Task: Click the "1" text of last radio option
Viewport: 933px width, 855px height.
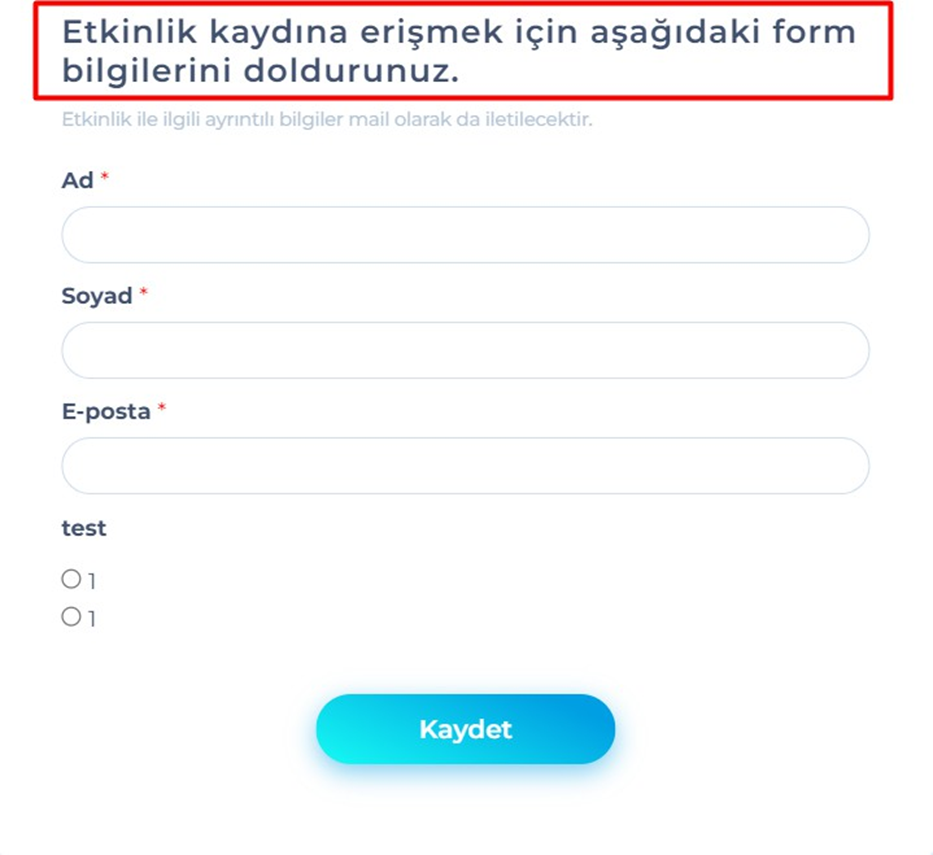Action: point(91,619)
